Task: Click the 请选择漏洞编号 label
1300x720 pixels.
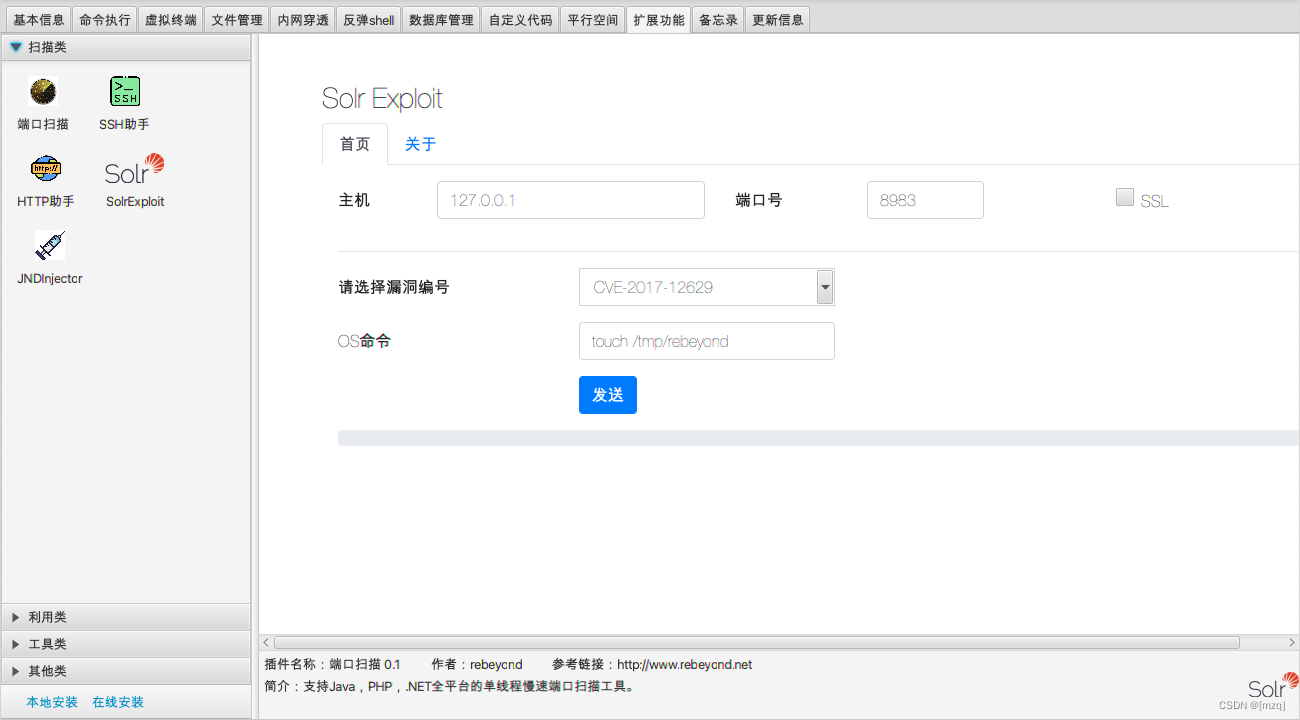Action: (x=394, y=287)
